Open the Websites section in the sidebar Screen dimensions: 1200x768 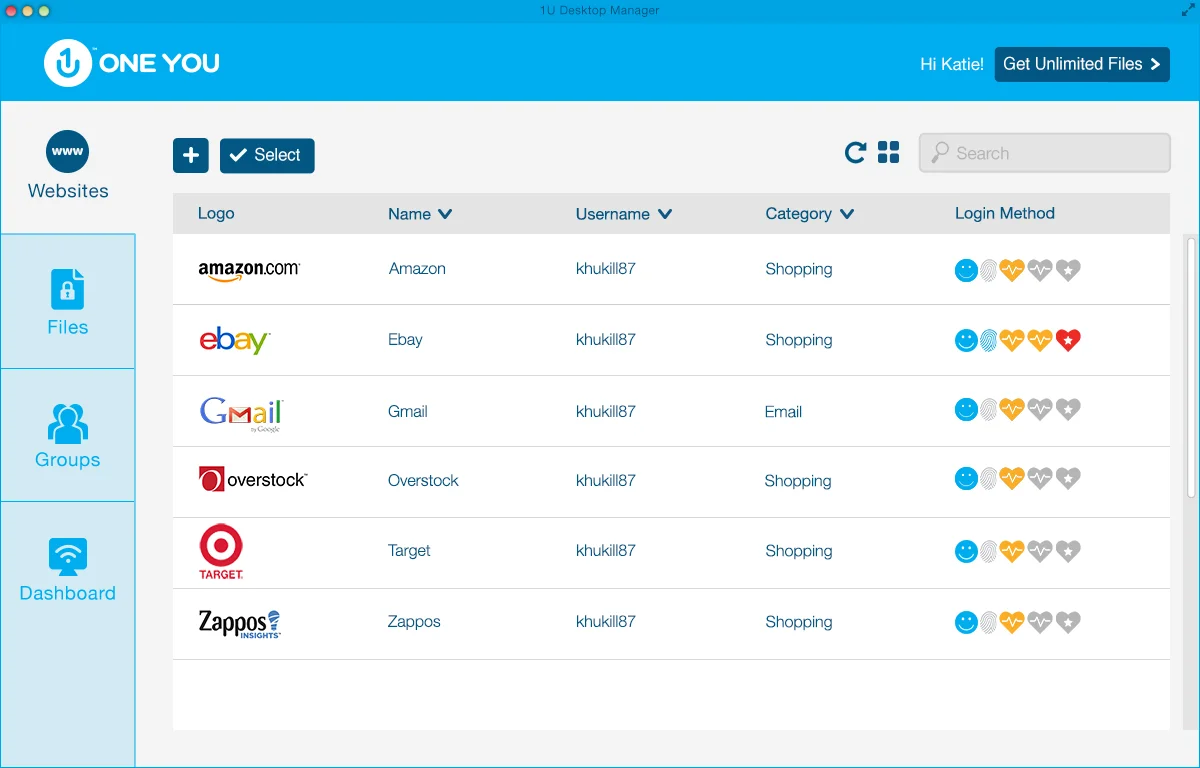point(68,167)
